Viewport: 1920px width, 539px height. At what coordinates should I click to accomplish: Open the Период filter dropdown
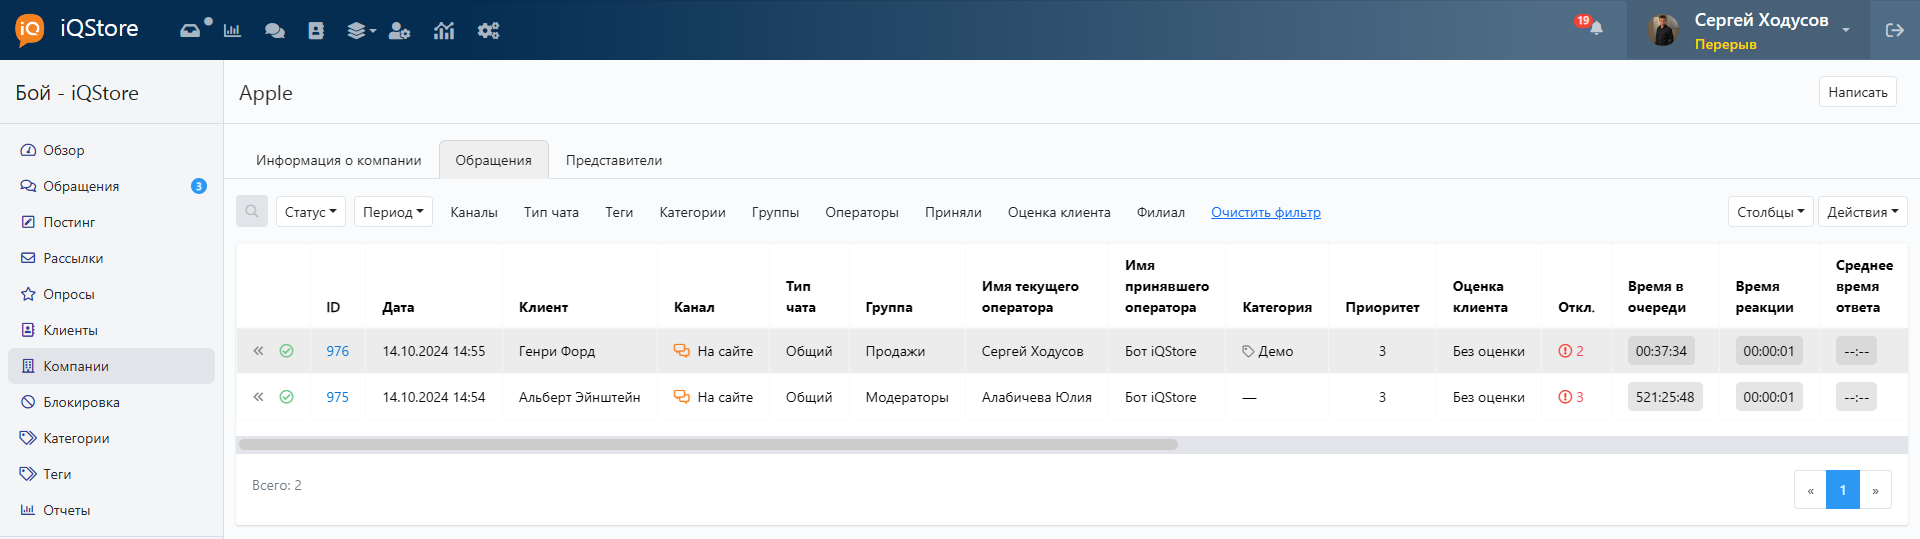(393, 211)
